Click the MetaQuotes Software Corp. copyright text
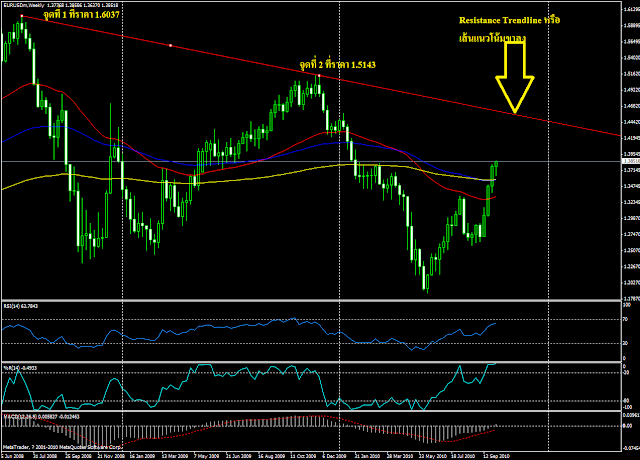This screenshot has width=640, height=460. [x=62, y=447]
